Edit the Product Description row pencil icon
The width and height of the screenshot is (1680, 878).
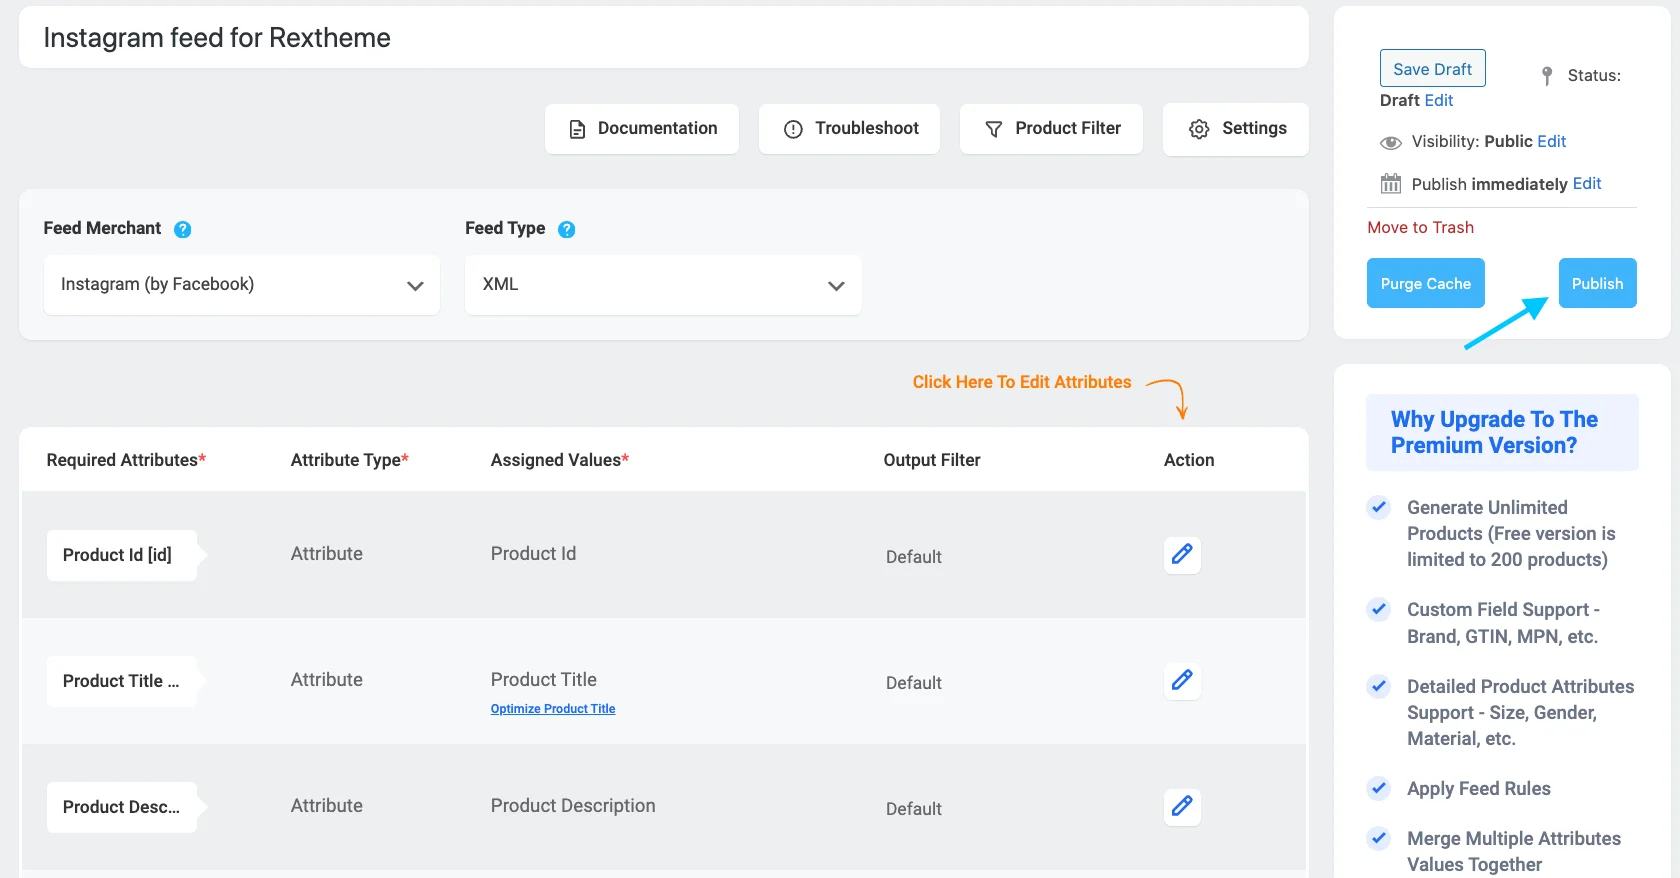[1182, 806]
